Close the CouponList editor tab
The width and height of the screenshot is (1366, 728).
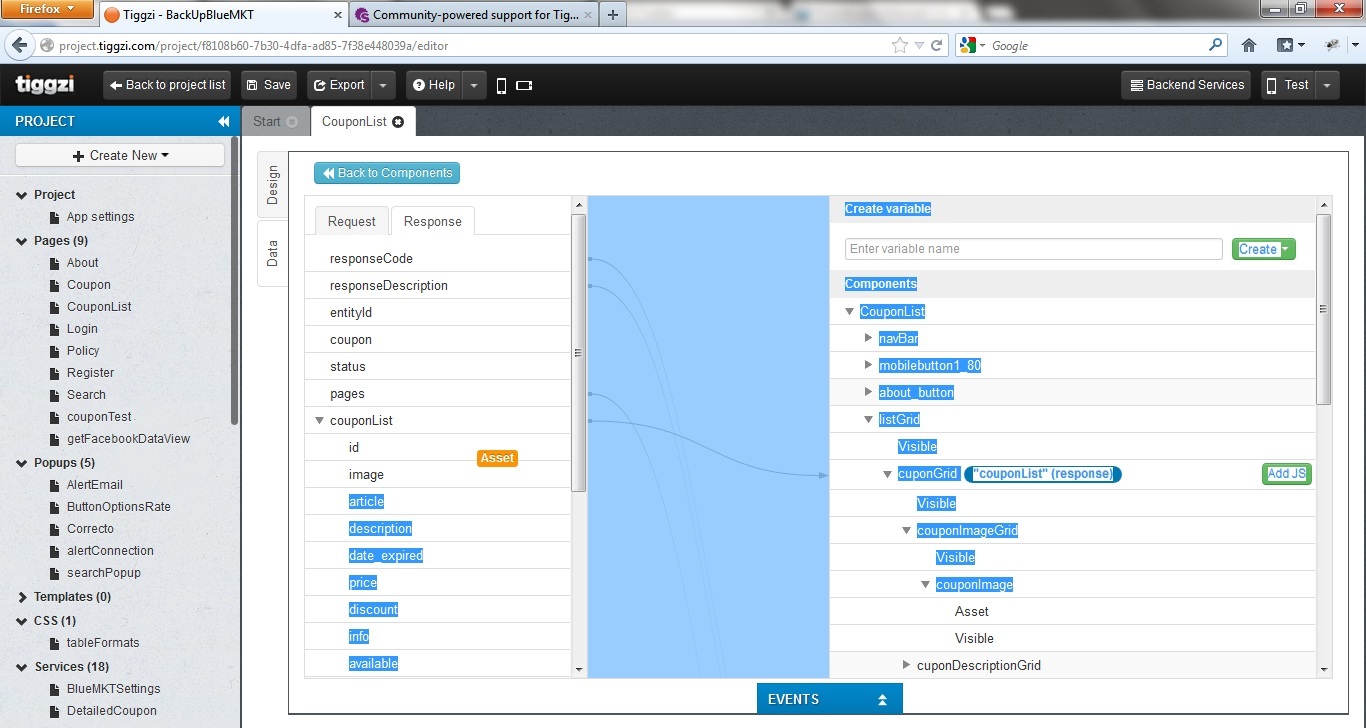click(x=398, y=122)
